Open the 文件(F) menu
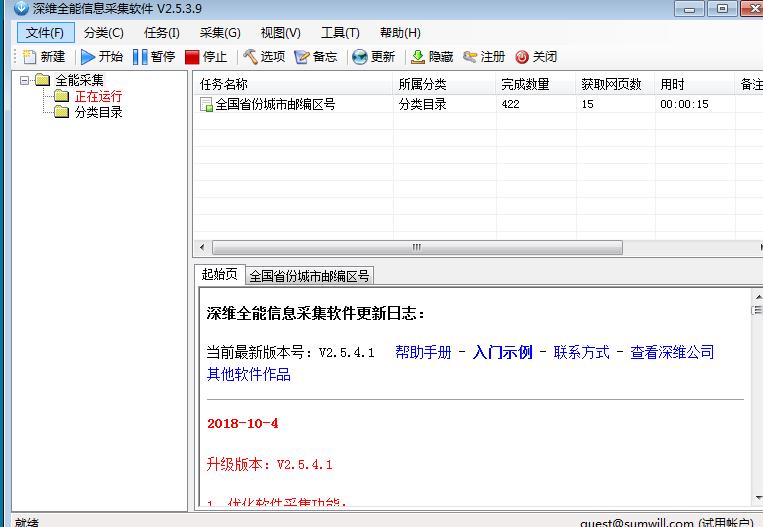Viewport: 763px width, 527px height. point(45,33)
